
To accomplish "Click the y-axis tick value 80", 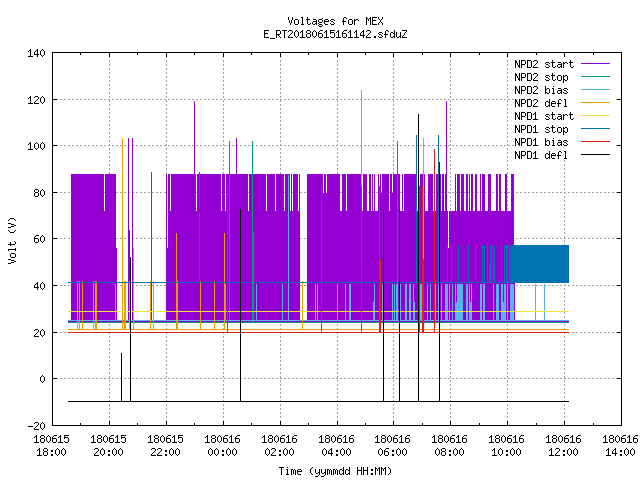I will click(39, 193).
